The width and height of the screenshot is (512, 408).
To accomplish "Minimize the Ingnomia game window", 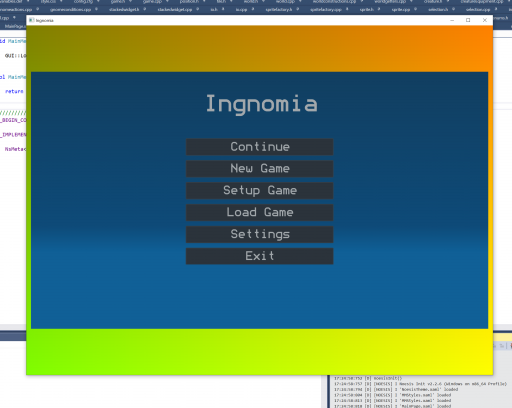I will 452,20.
